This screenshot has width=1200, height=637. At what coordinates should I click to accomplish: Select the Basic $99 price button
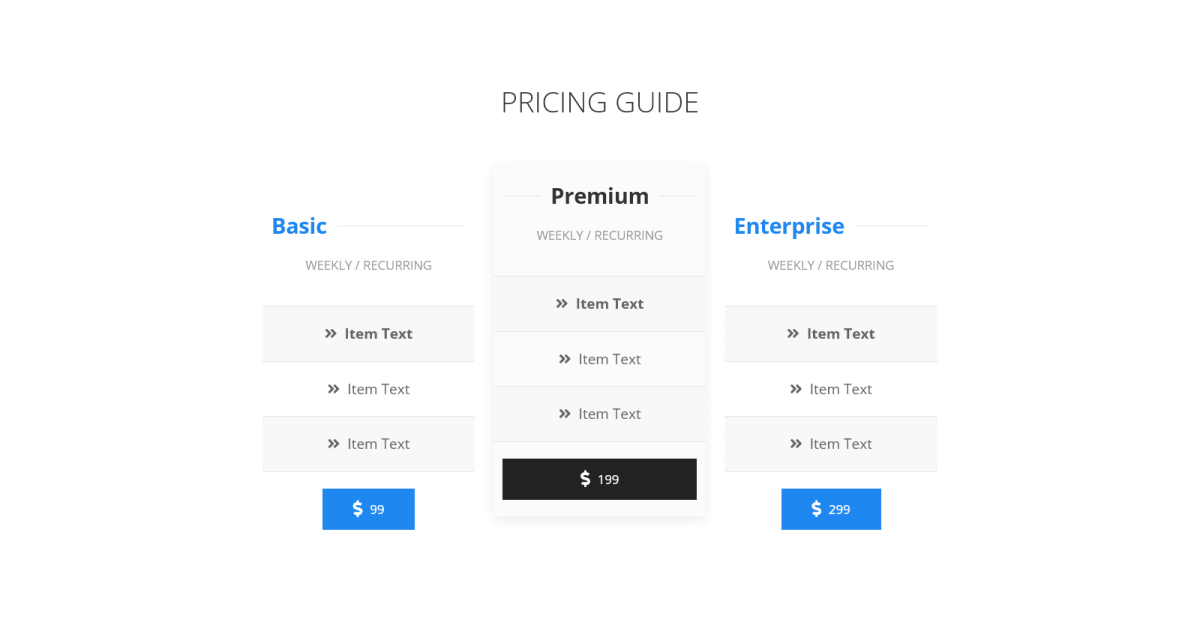(x=368, y=509)
